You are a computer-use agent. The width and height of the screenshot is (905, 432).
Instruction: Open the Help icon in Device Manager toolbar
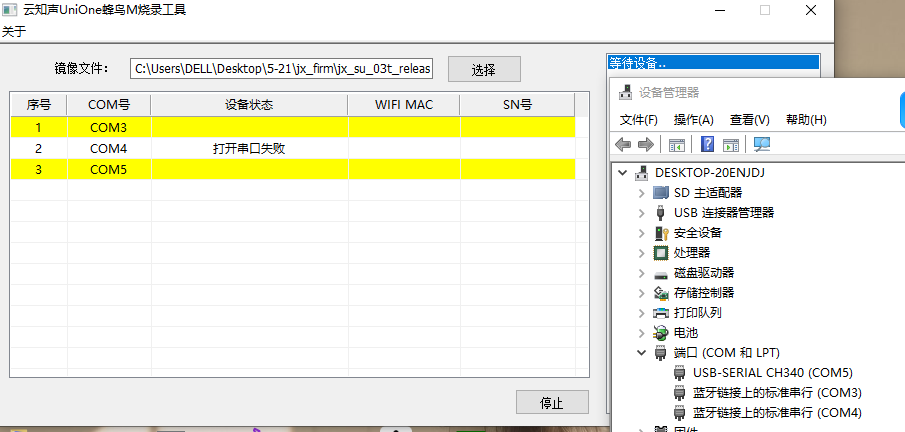[x=707, y=144]
